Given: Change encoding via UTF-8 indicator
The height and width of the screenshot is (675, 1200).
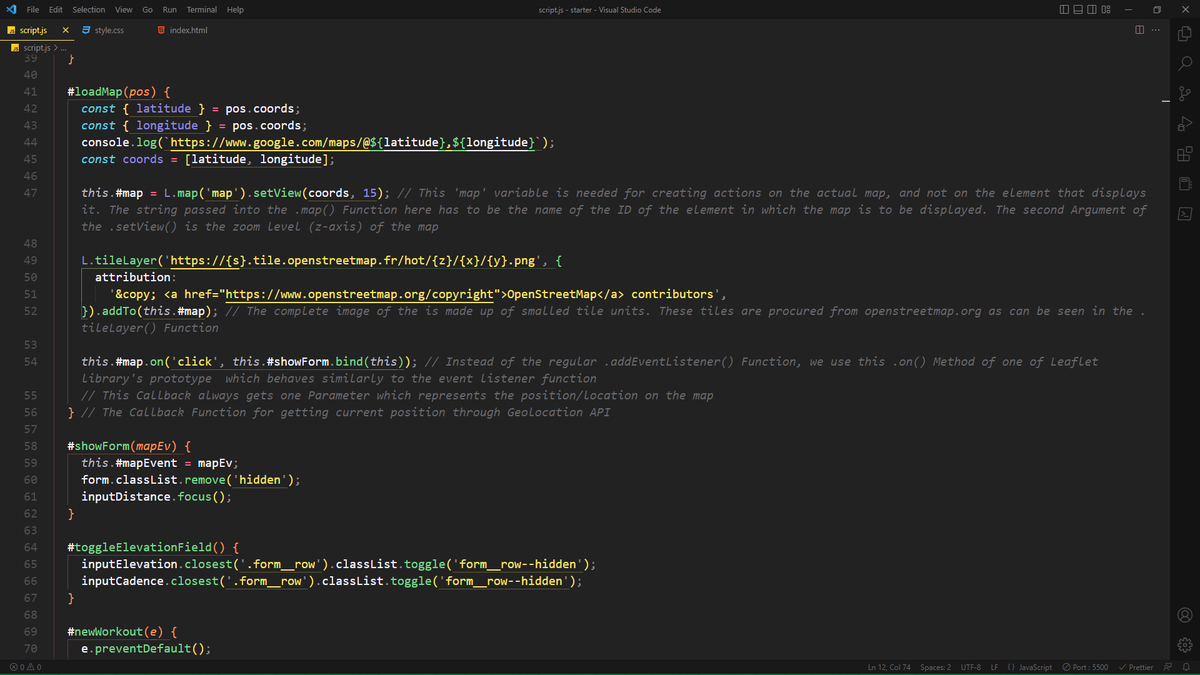Looking at the screenshot, I should (x=971, y=667).
